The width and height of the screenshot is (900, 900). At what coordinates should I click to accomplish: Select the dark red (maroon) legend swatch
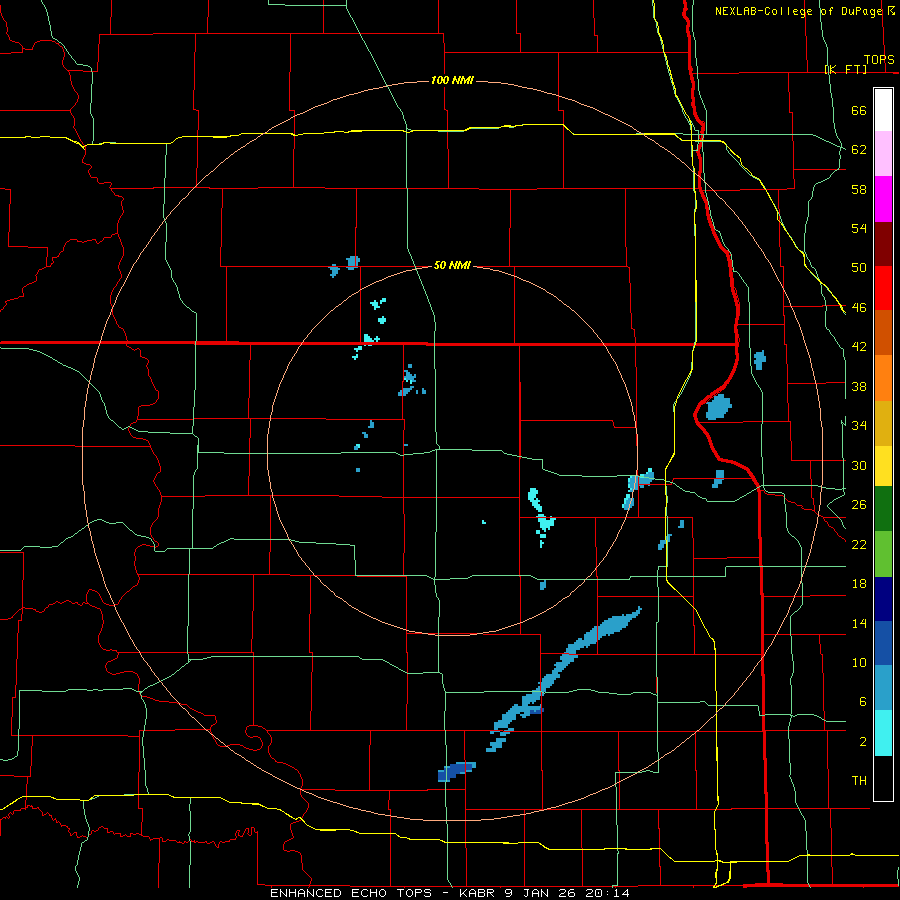(x=883, y=244)
